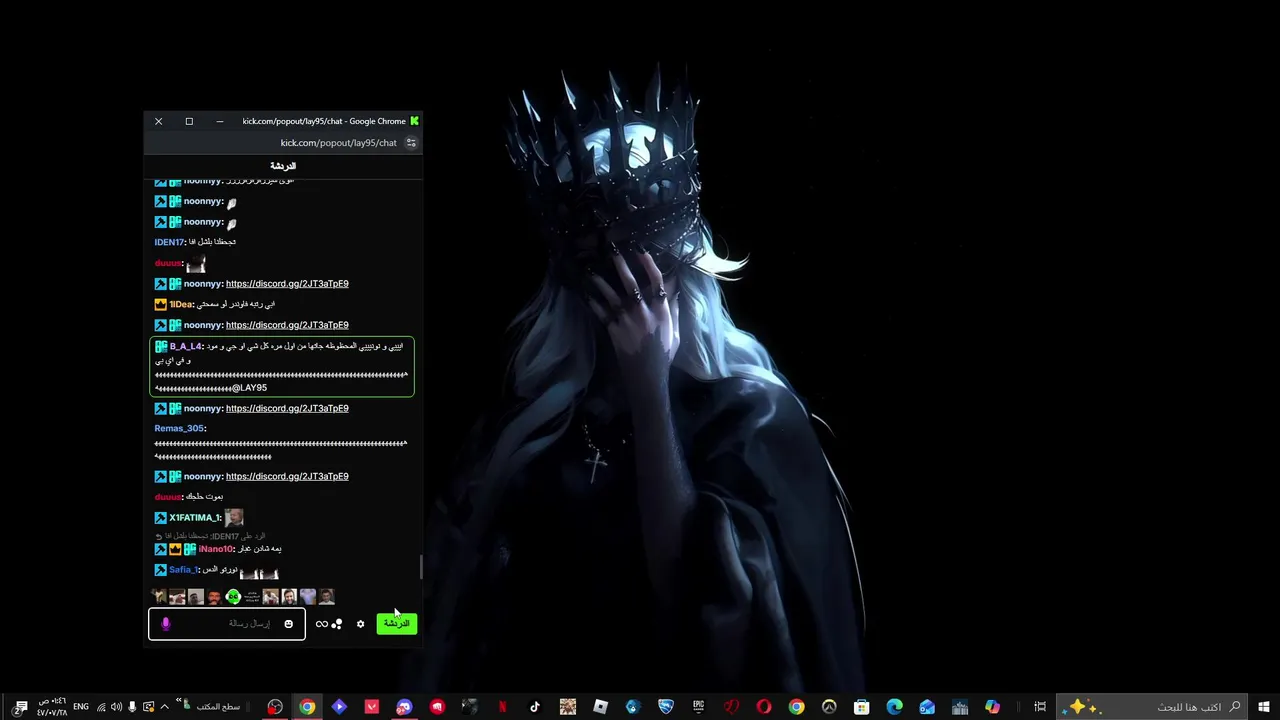Click the green الدردشة send button
This screenshot has height=720, width=1280.
click(x=397, y=624)
